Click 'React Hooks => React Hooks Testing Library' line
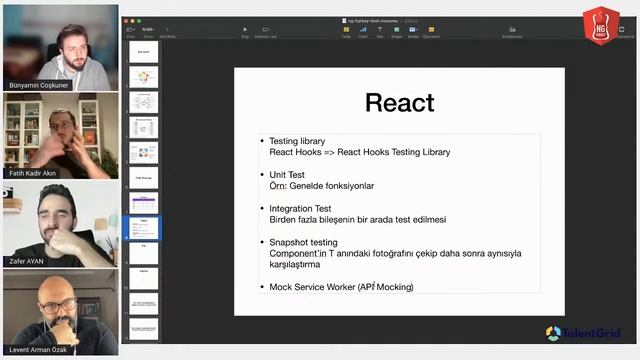This screenshot has width=640, height=360. 360,152
